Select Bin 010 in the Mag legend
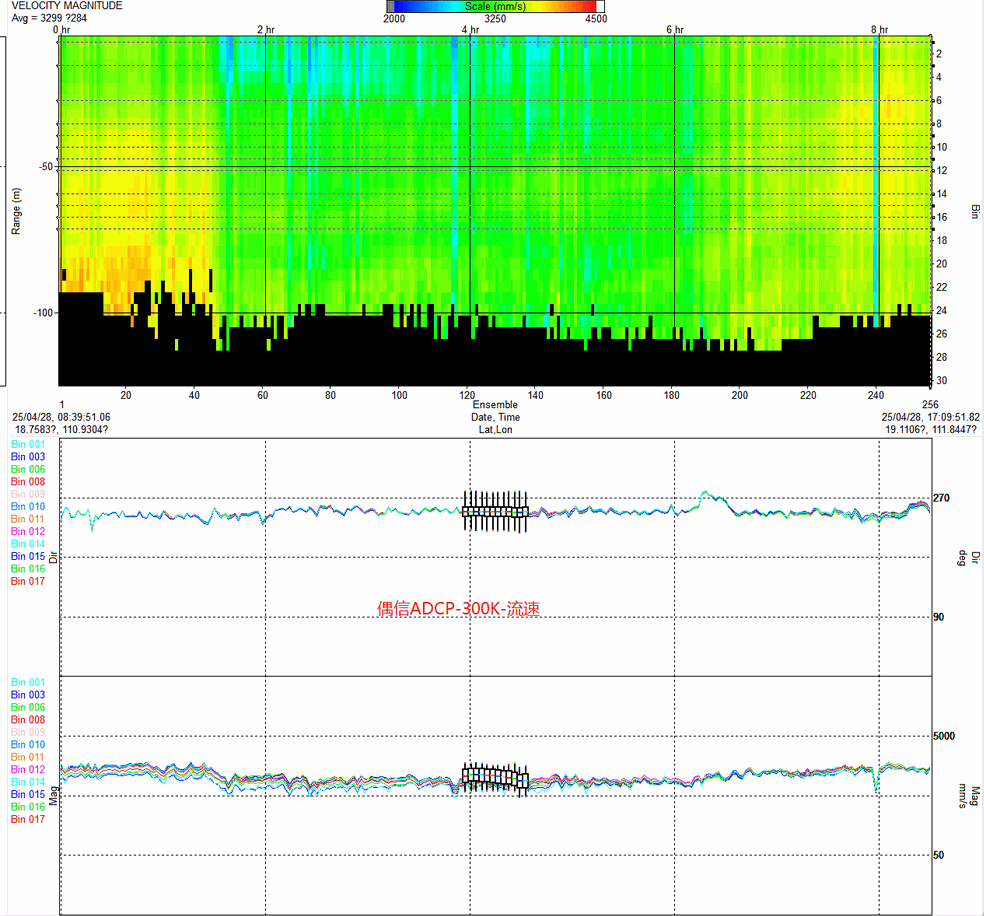984x916 pixels. [28, 745]
